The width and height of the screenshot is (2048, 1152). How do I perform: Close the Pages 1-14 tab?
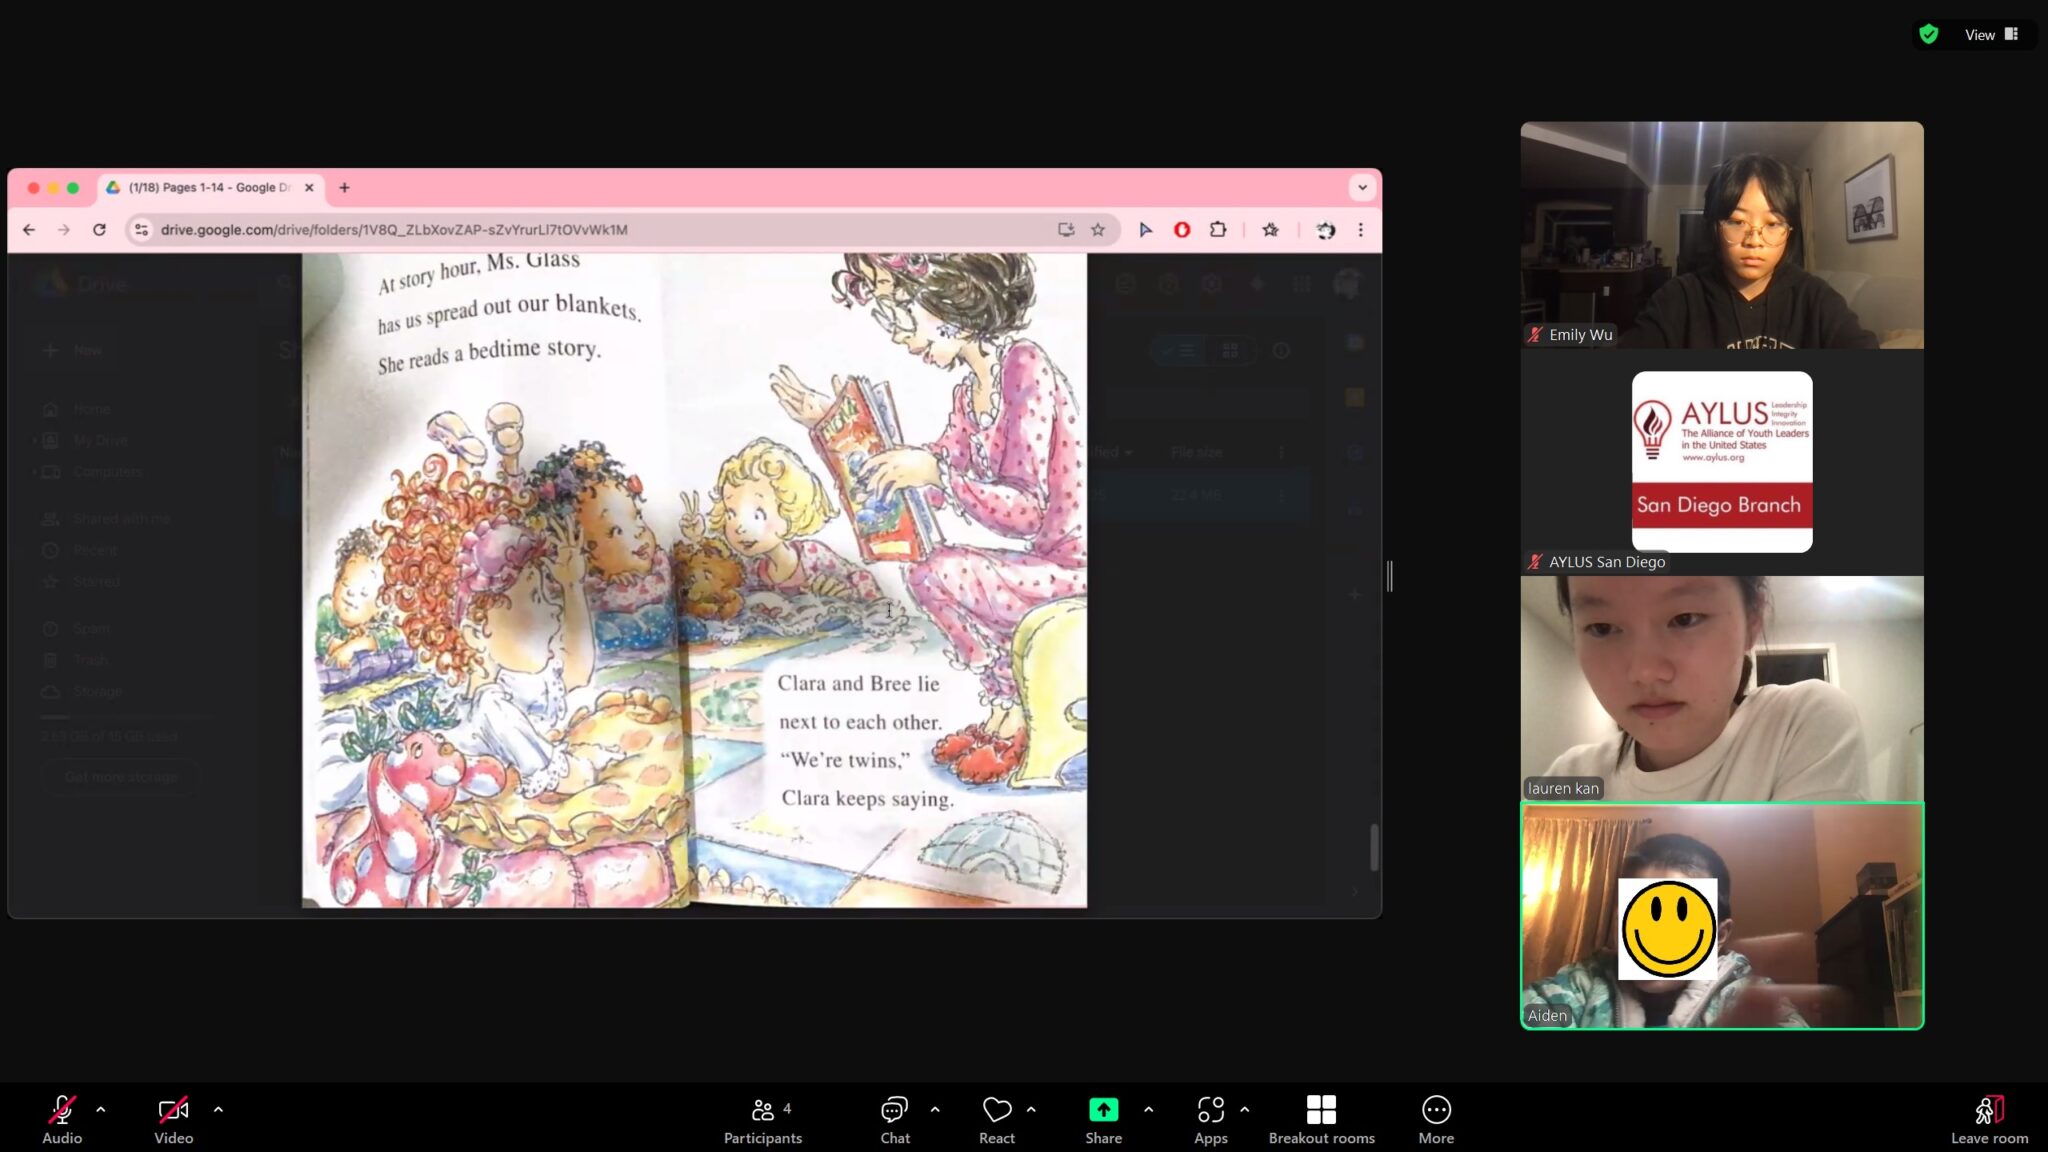(x=309, y=187)
